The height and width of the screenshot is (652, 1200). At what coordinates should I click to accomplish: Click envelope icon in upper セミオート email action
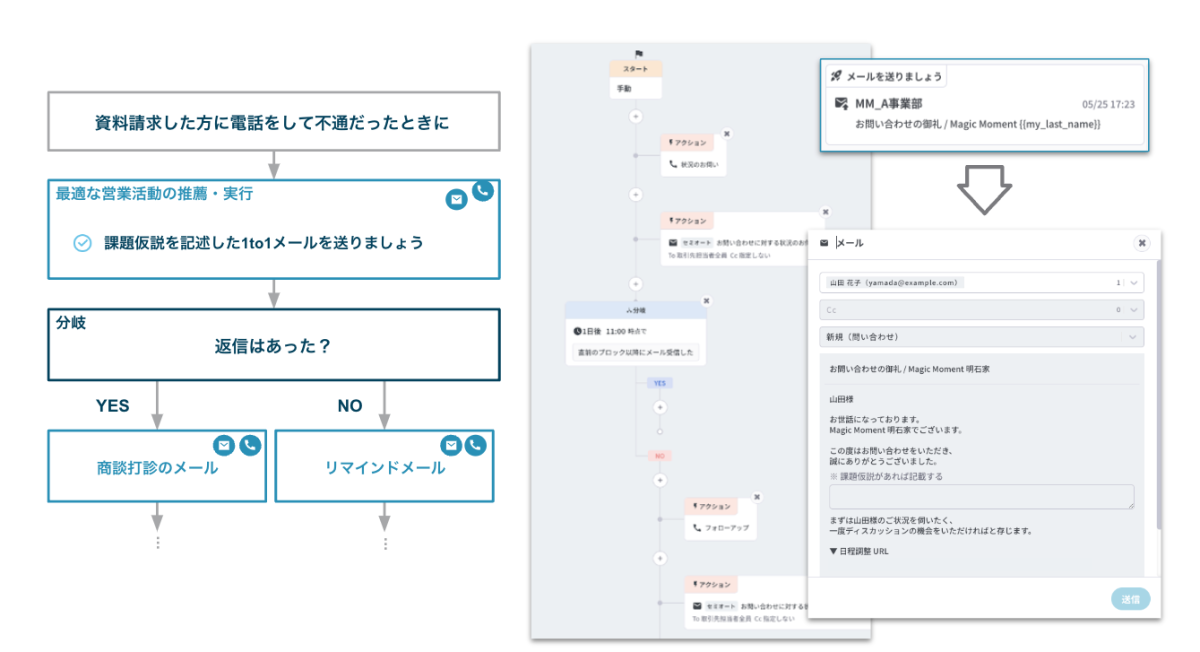[x=672, y=241]
